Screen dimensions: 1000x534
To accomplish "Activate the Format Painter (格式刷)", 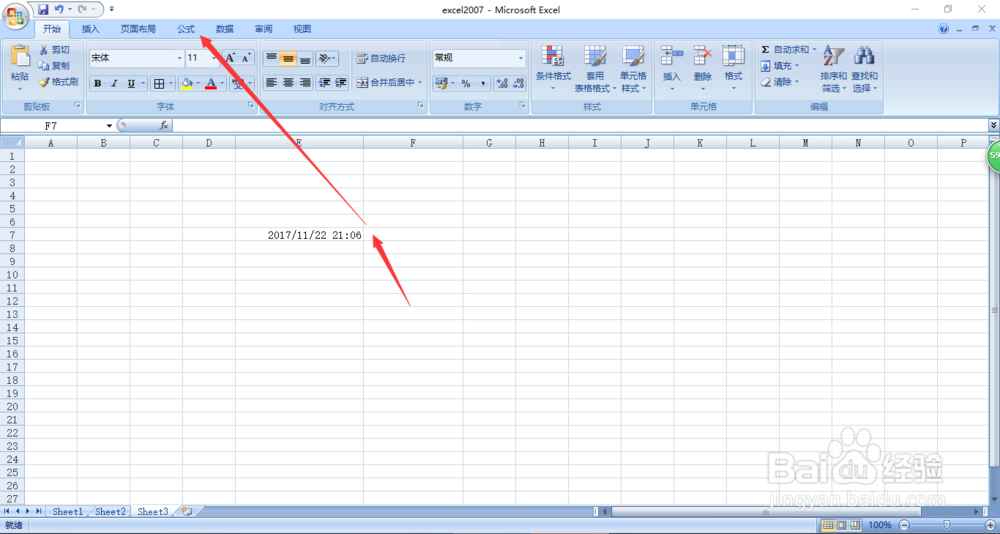I will (58, 82).
